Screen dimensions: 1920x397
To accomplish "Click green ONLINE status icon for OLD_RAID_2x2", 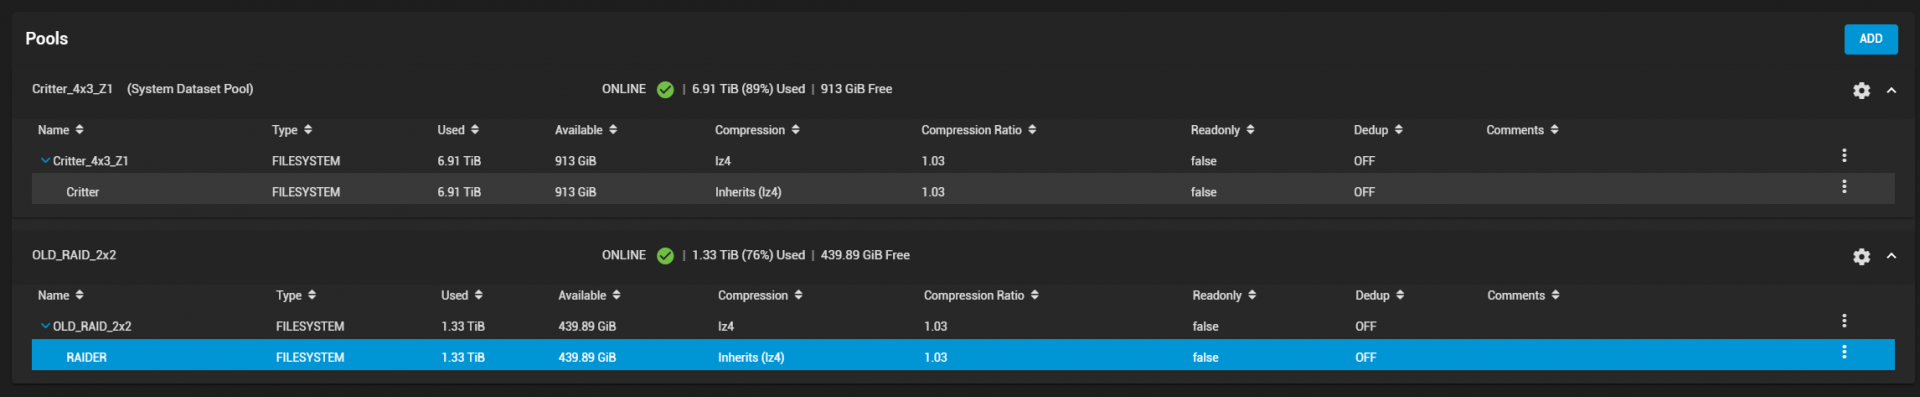I will pos(665,255).
